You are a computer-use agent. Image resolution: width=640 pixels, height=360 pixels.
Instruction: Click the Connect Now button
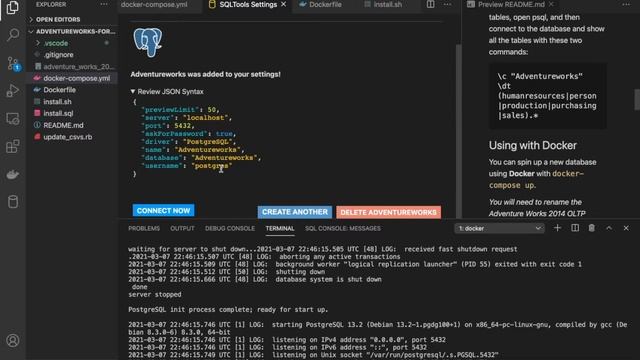click(x=163, y=211)
